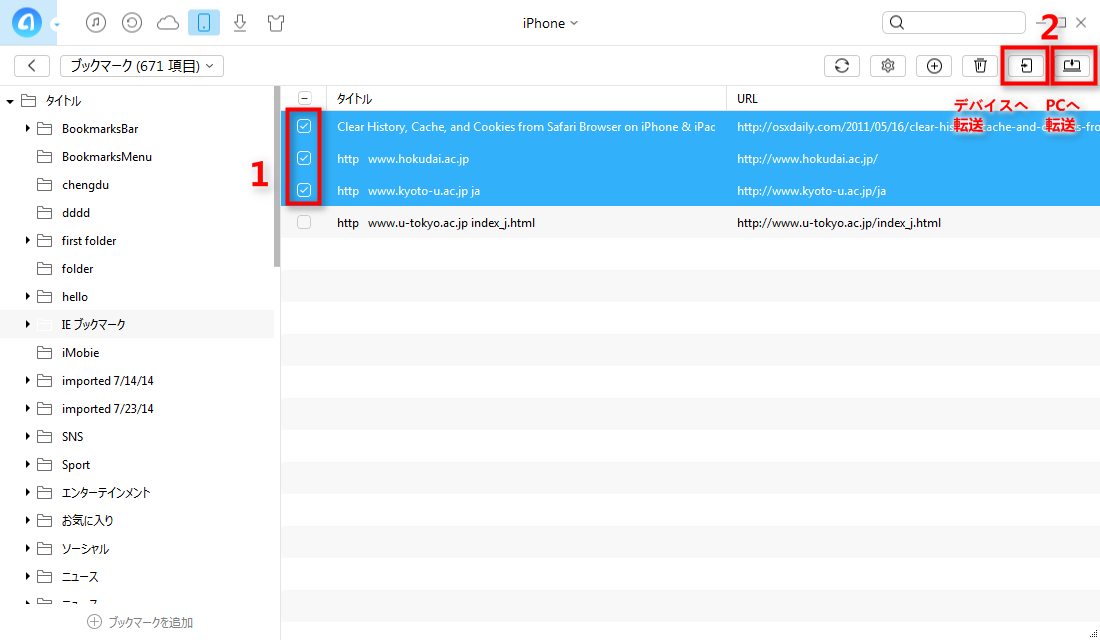The height and width of the screenshot is (640, 1100).
Task: Expand the first folder tree node
Action: point(27,241)
